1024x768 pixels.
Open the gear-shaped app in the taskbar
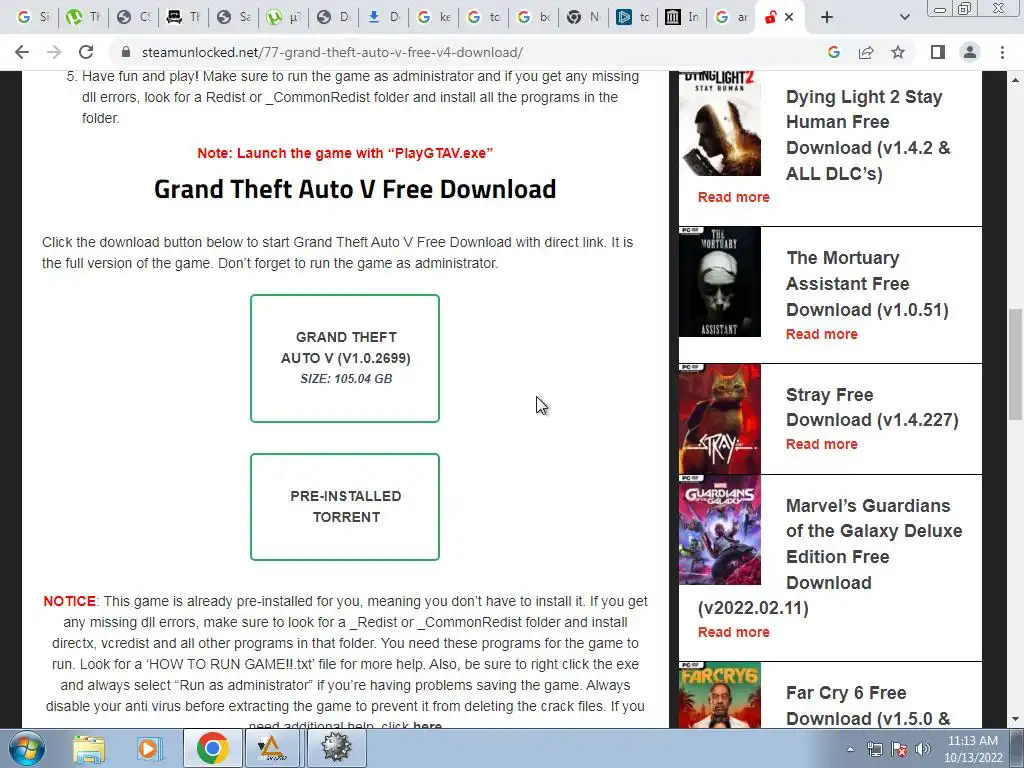pos(336,748)
